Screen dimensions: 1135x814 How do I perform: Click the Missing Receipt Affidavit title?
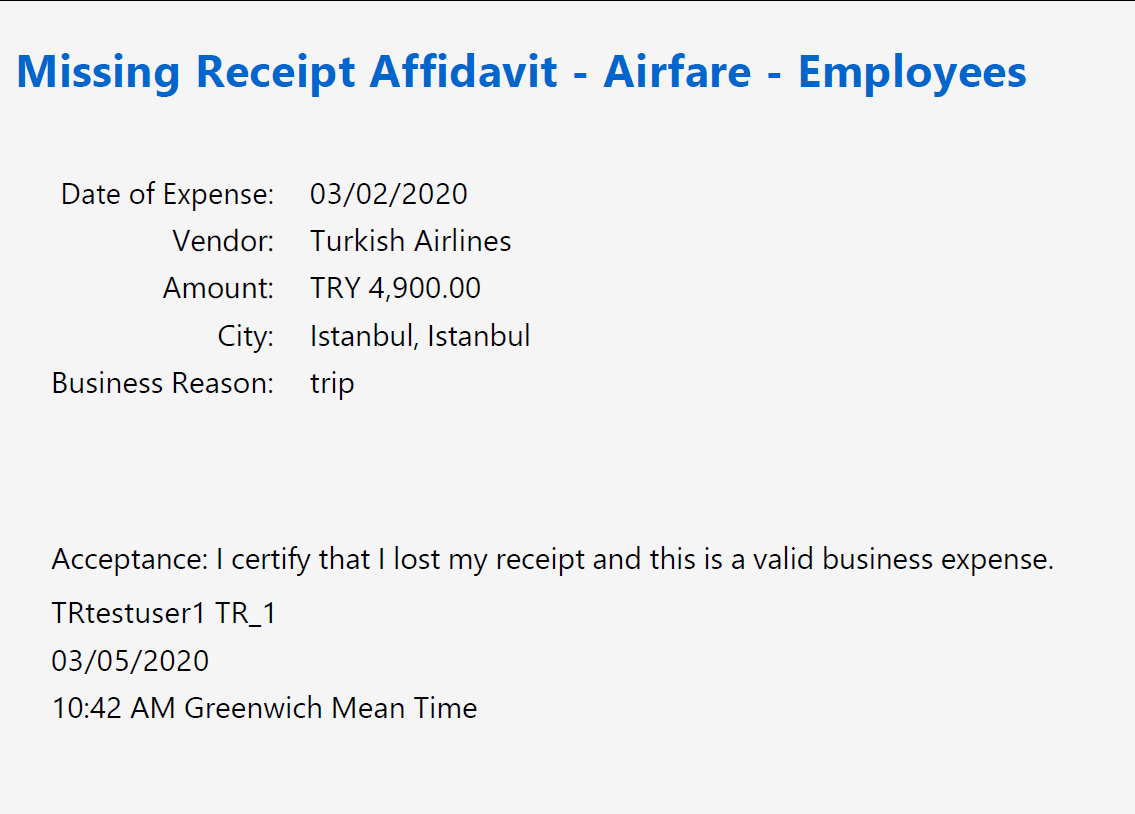(x=521, y=72)
